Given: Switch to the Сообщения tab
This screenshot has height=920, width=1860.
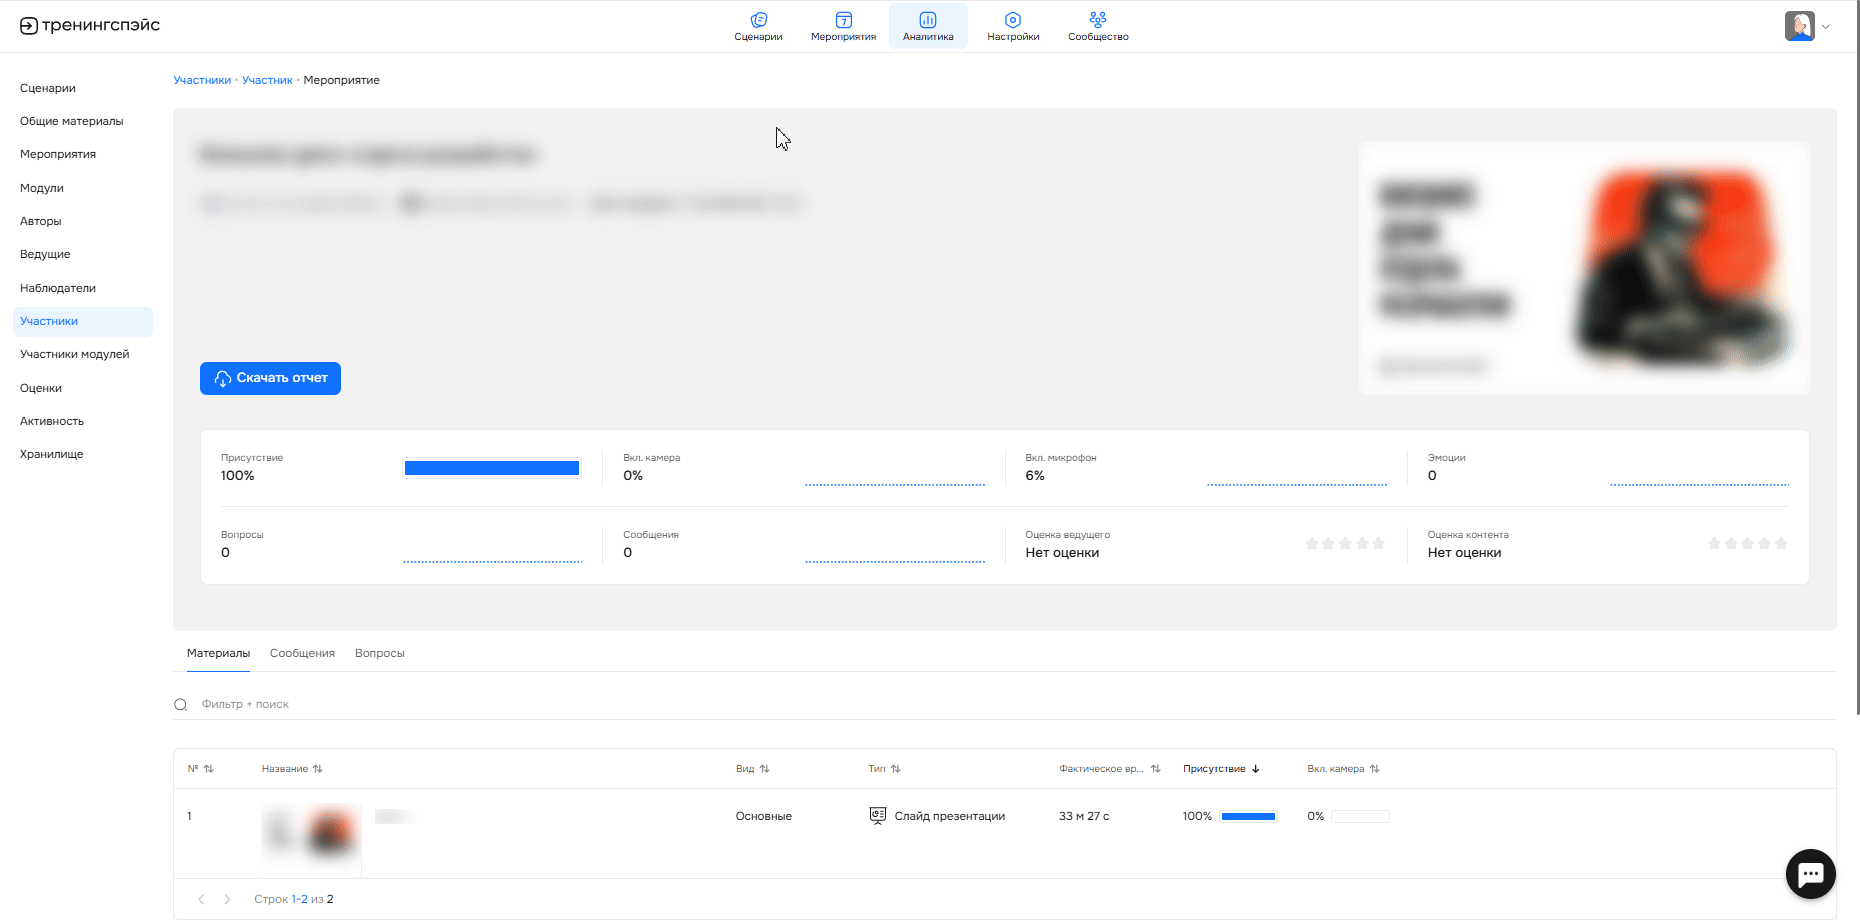Looking at the screenshot, I should click(x=302, y=653).
